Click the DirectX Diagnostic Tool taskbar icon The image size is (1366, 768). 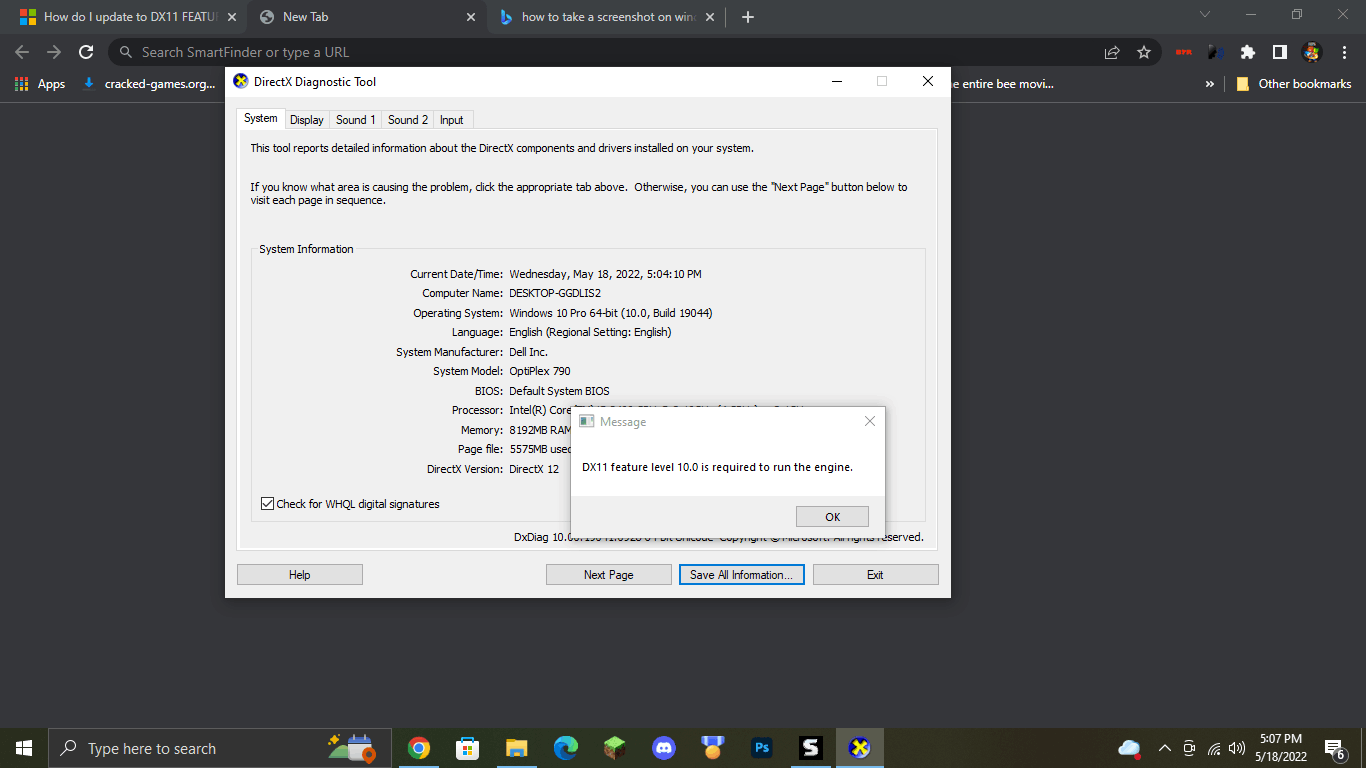pyautogui.click(x=859, y=748)
